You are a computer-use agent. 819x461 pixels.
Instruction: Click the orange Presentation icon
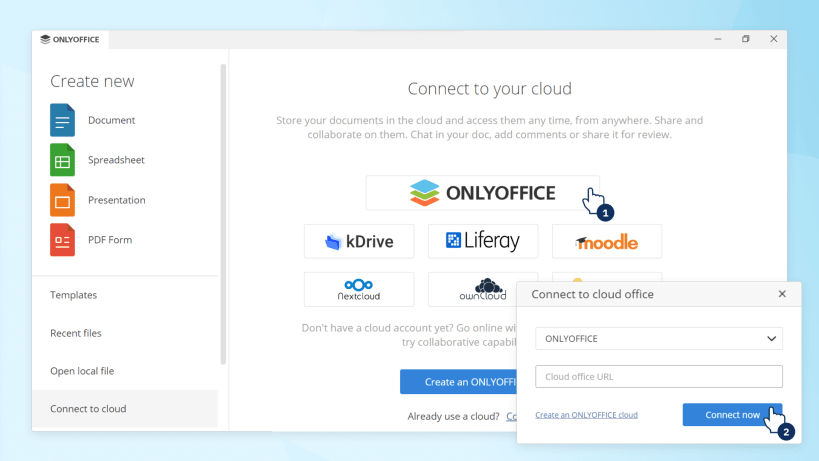(62, 200)
